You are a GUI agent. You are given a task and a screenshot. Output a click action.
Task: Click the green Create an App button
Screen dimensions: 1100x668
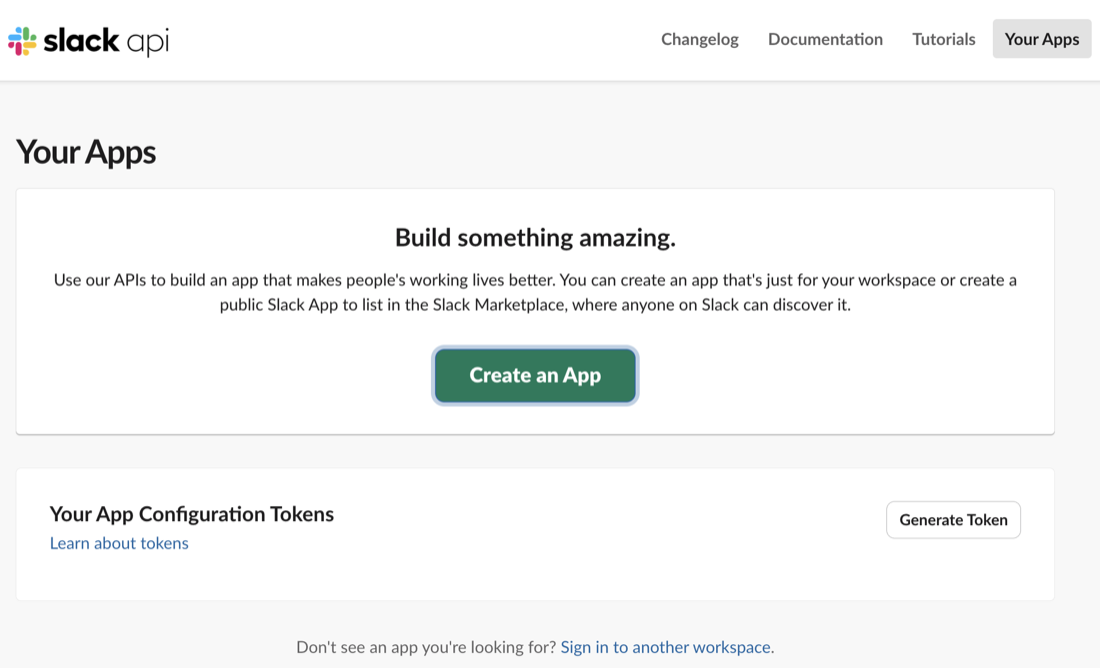click(535, 375)
